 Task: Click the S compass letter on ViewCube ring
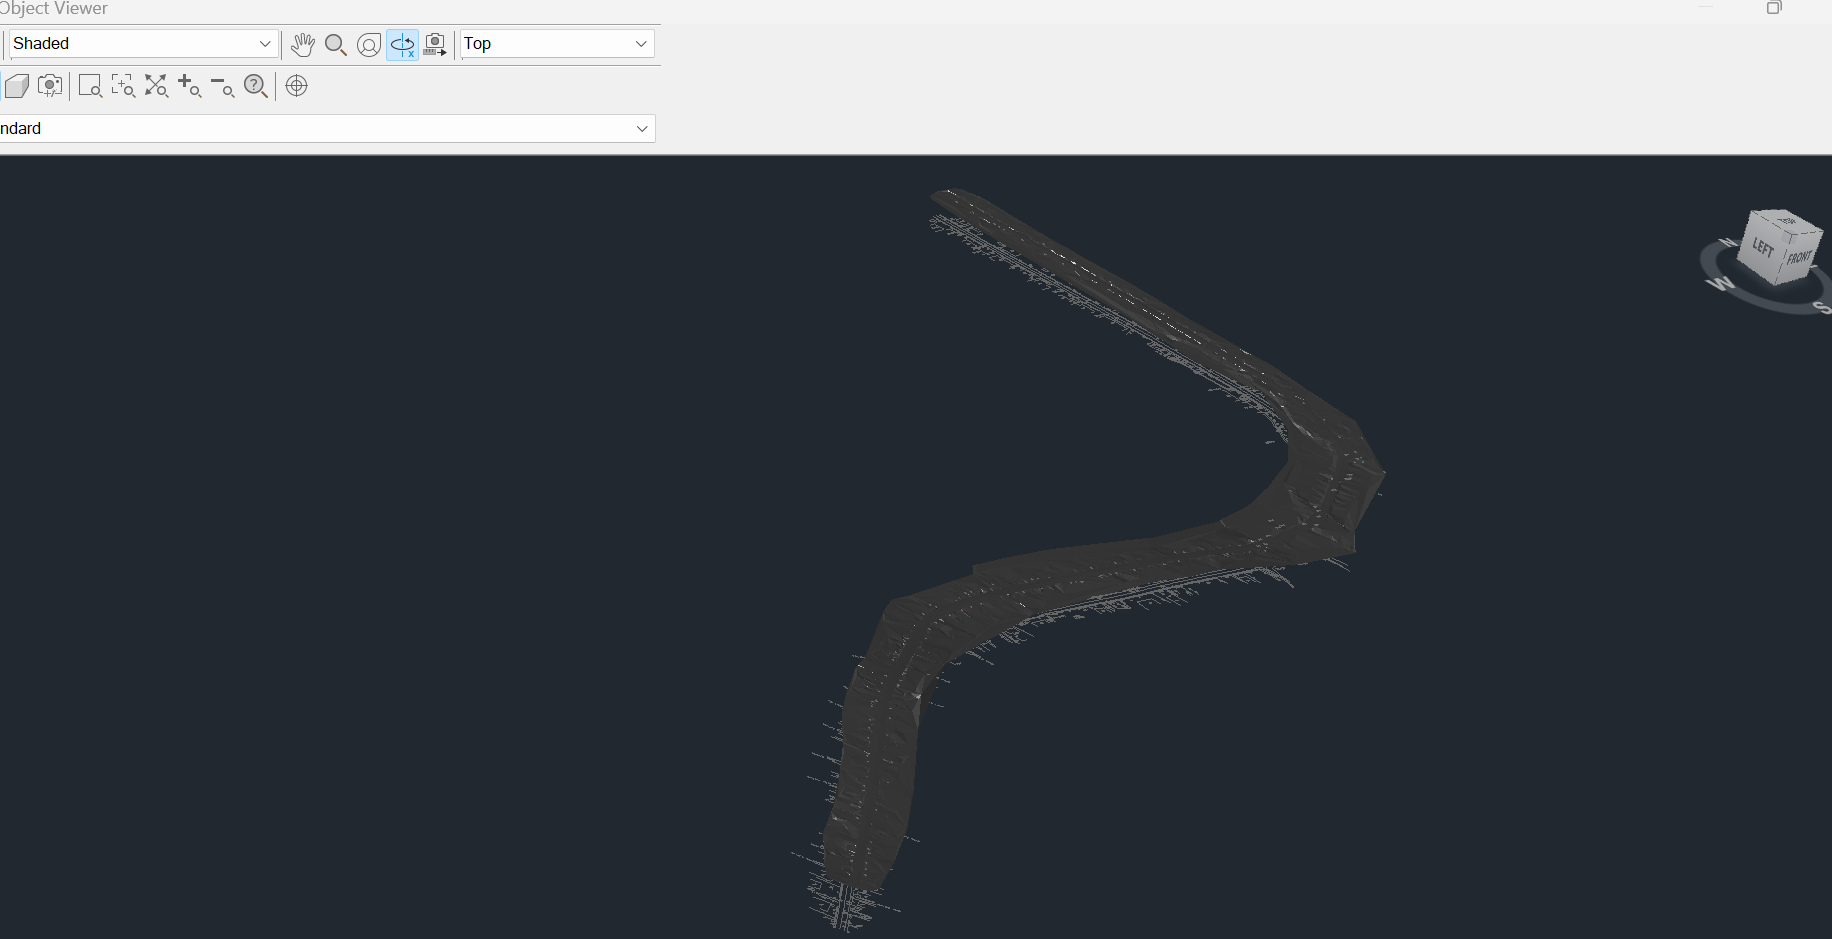[1823, 308]
